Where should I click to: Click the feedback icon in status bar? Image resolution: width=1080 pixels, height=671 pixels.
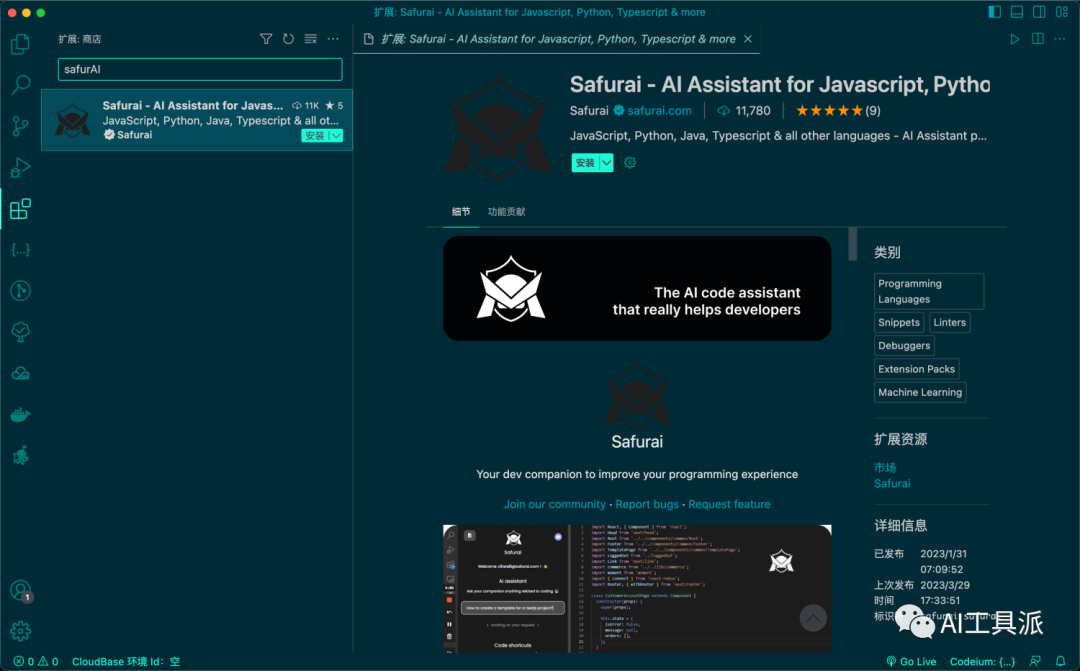coord(1035,661)
